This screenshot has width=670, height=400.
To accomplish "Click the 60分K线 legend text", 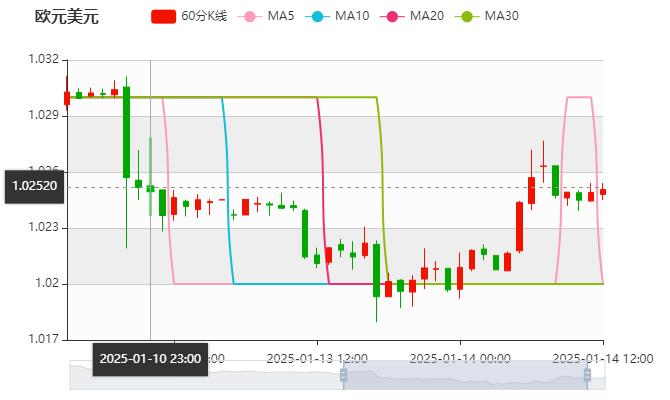I will click(x=205, y=17).
